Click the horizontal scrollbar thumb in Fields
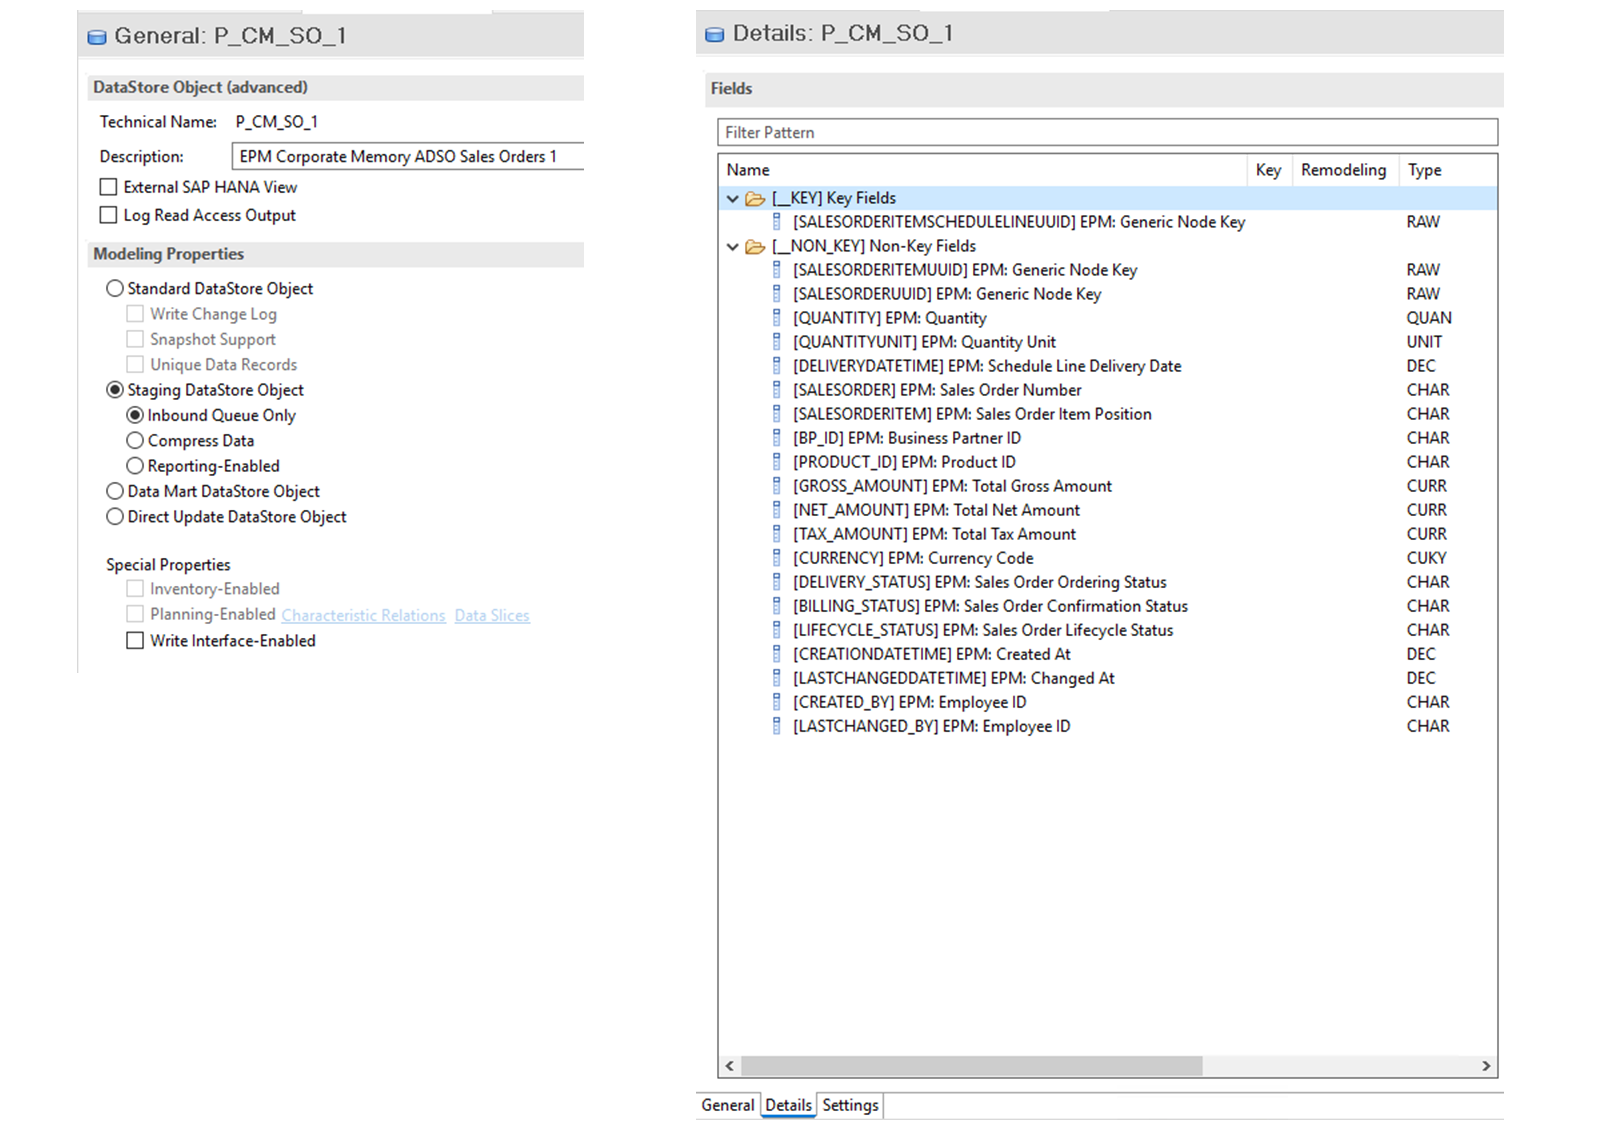Viewport: 1600px width, 1130px height. pos(972,1066)
